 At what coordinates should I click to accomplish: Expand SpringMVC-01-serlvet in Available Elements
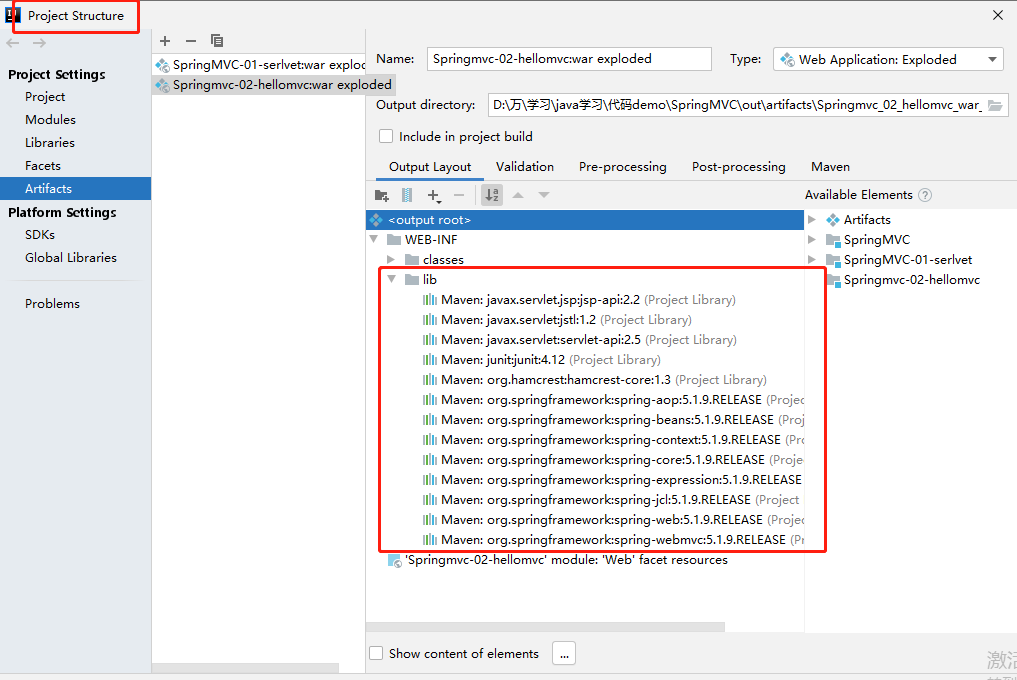tap(812, 260)
